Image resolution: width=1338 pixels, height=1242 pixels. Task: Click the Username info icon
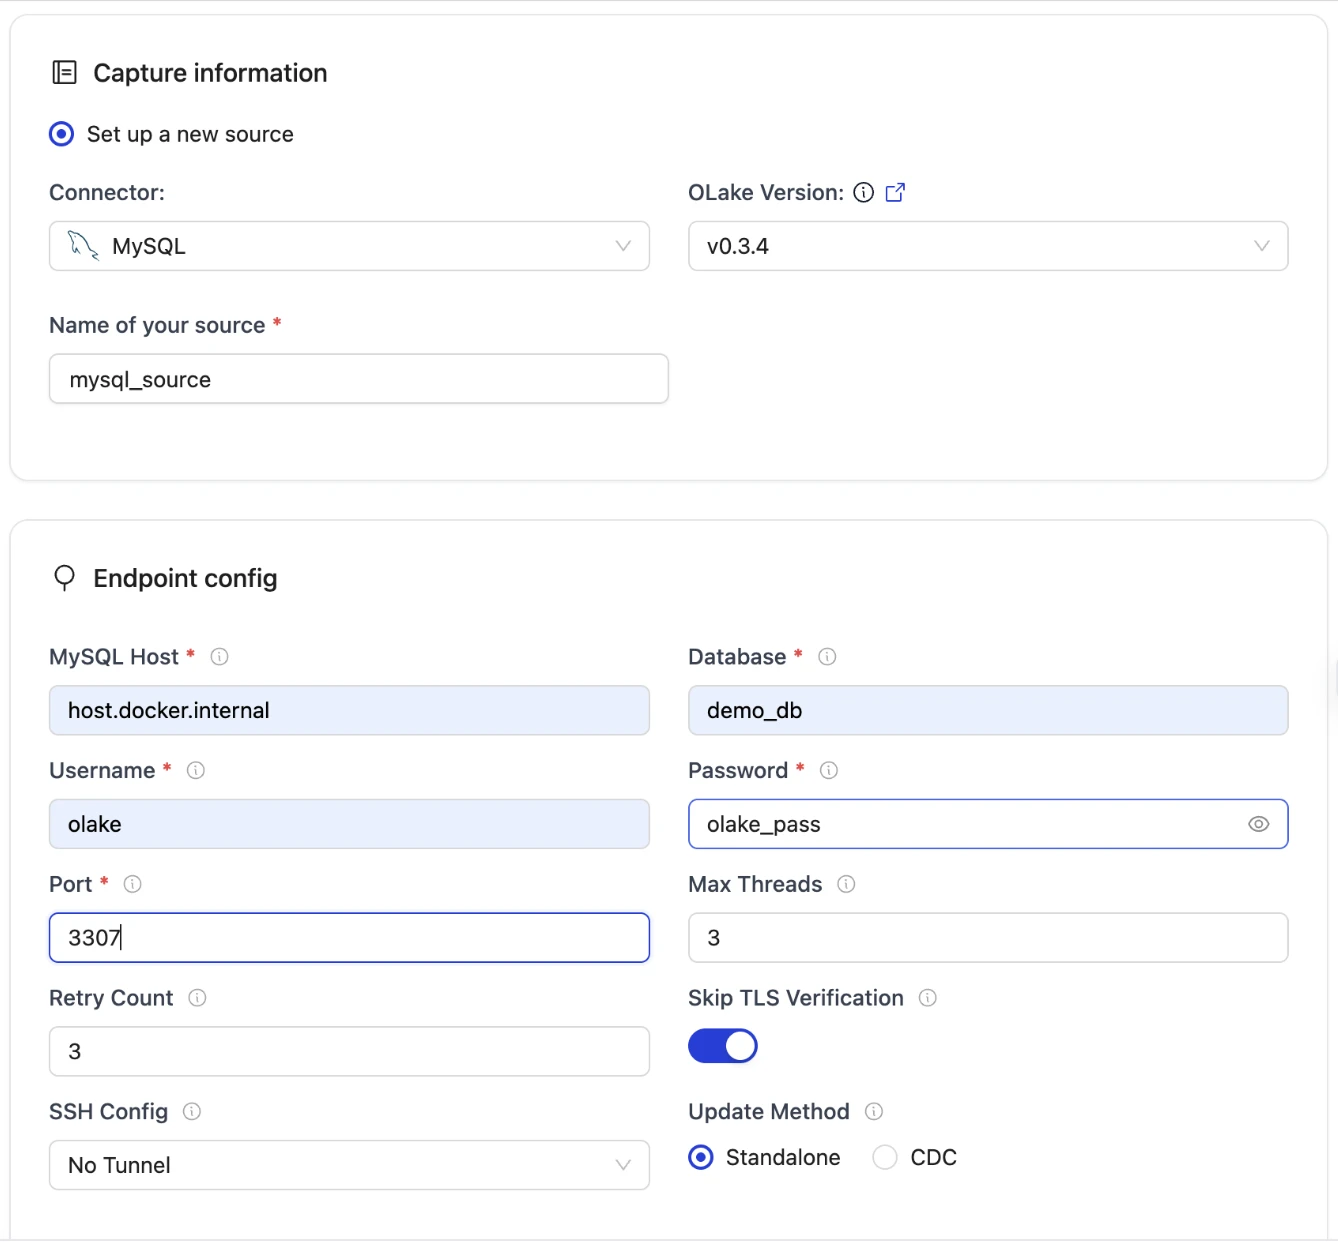click(x=196, y=771)
